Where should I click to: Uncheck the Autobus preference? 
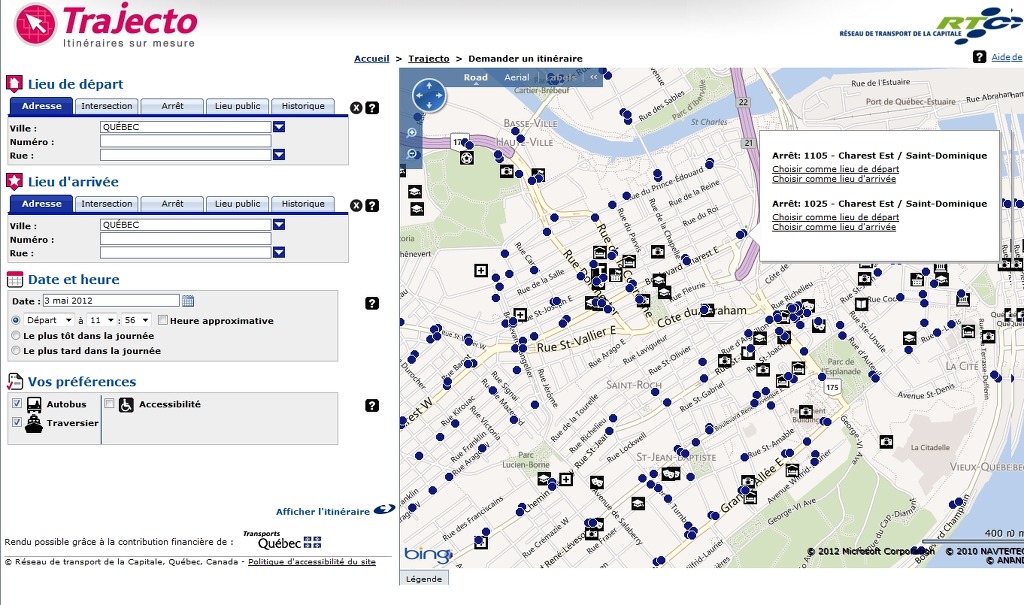16,404
